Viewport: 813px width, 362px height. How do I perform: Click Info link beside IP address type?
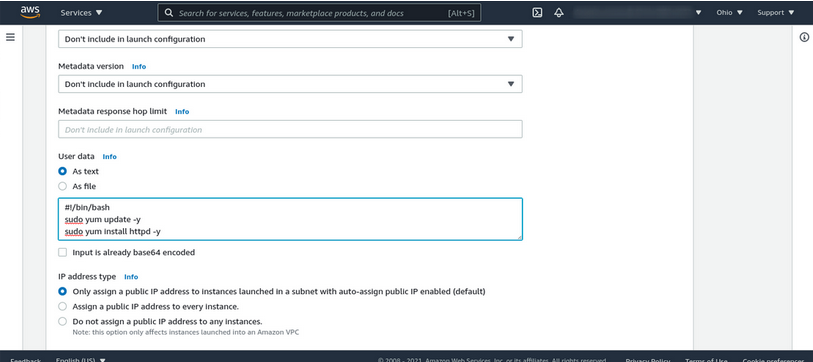point(131,277)
